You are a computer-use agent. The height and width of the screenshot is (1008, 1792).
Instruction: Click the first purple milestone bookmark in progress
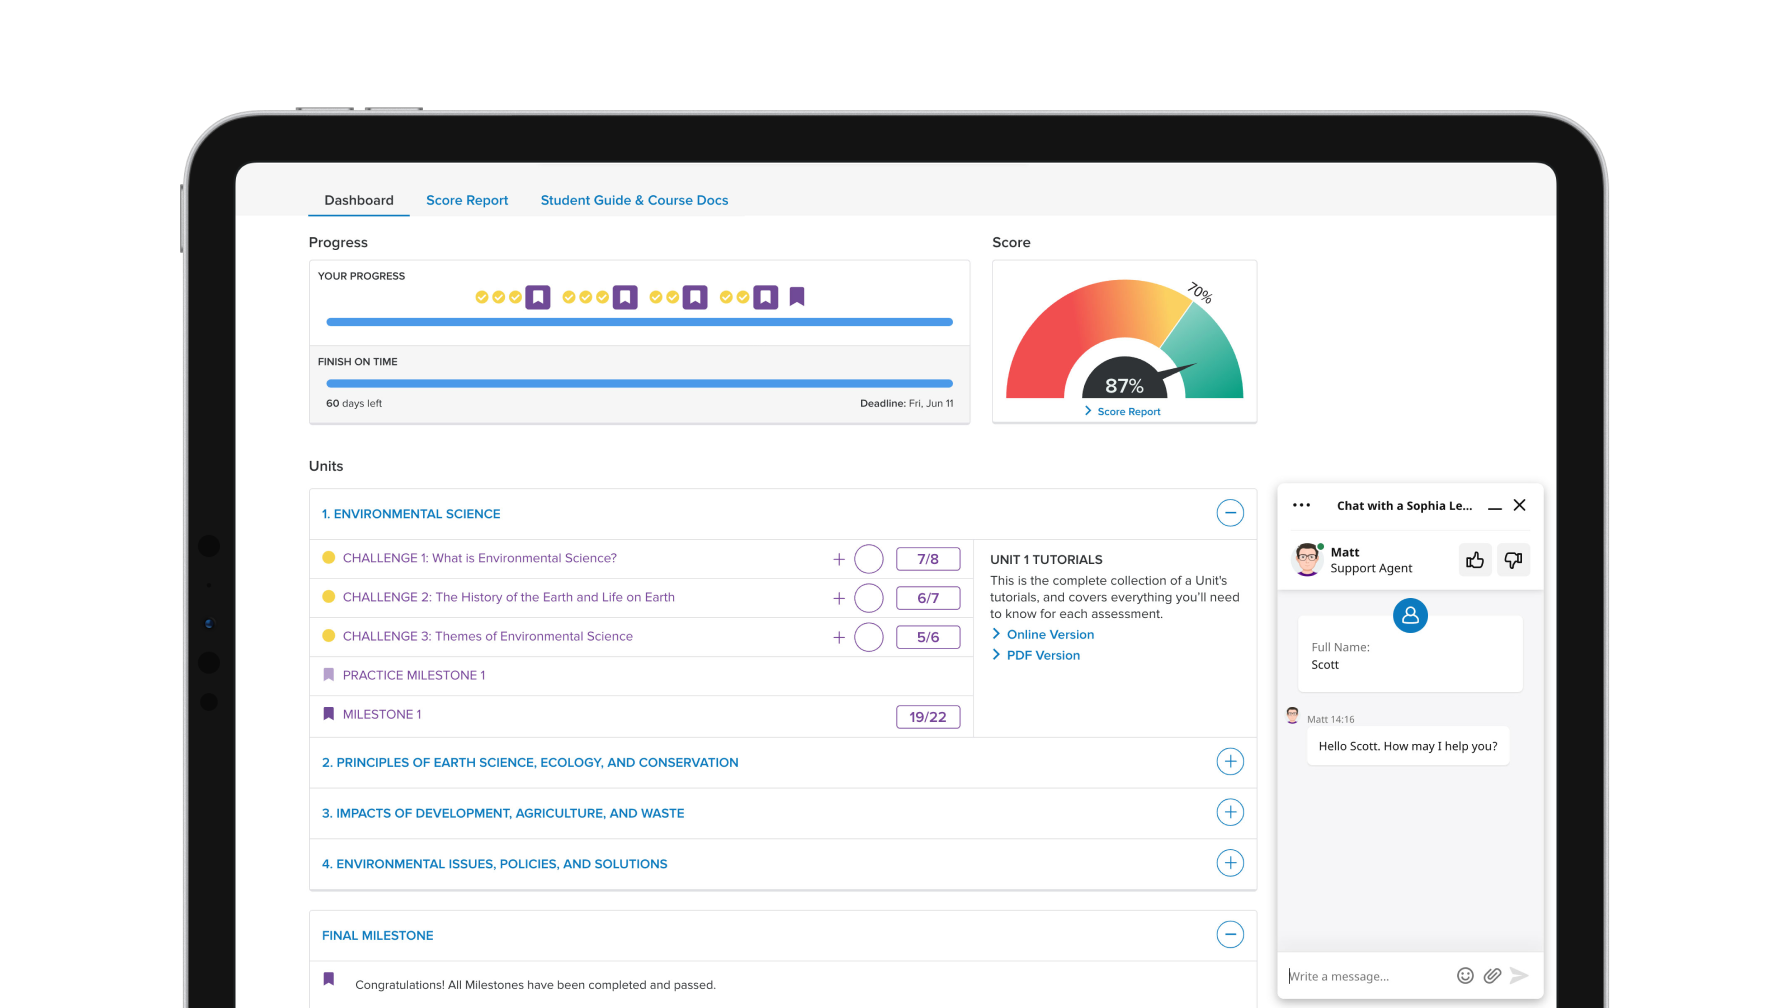(x=538, y=297)
